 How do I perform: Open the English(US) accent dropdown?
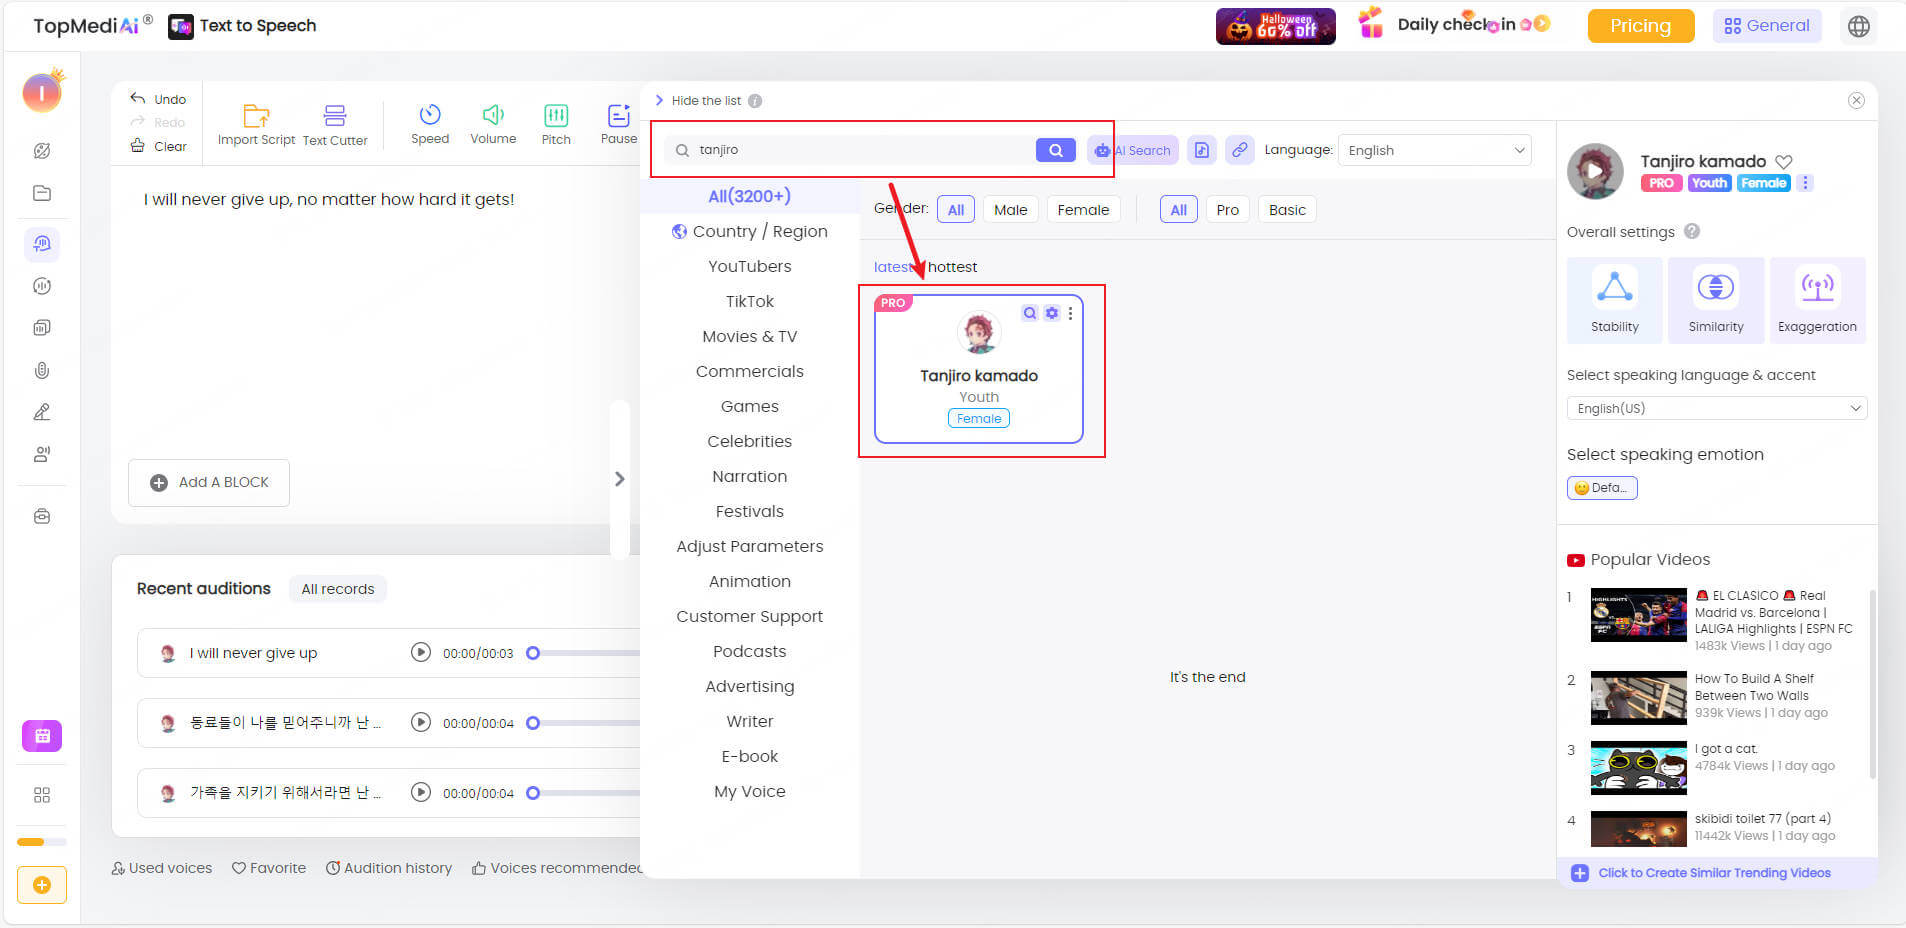(x=1716, y=408)
